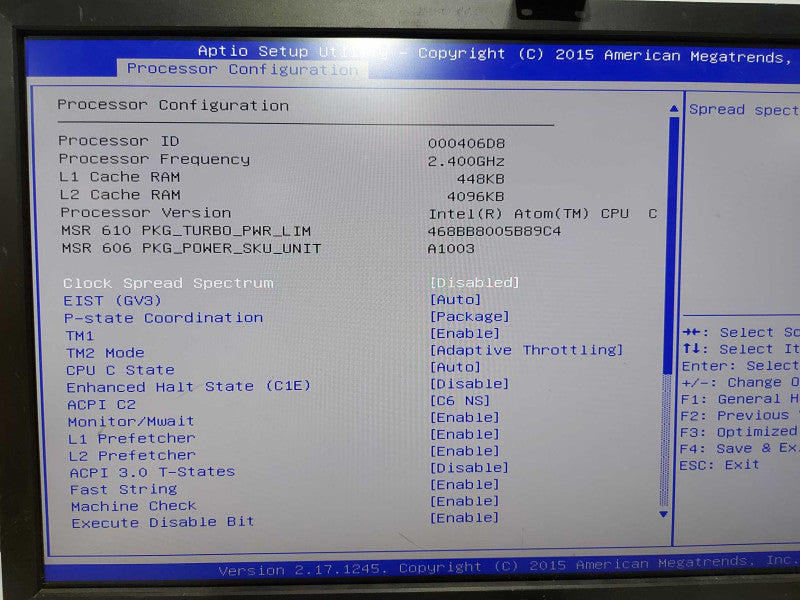The width and height of the screenshot is (800, 600).
Task: Select the L2 Prefetcher setting
Action: click(x=132, y=455)
